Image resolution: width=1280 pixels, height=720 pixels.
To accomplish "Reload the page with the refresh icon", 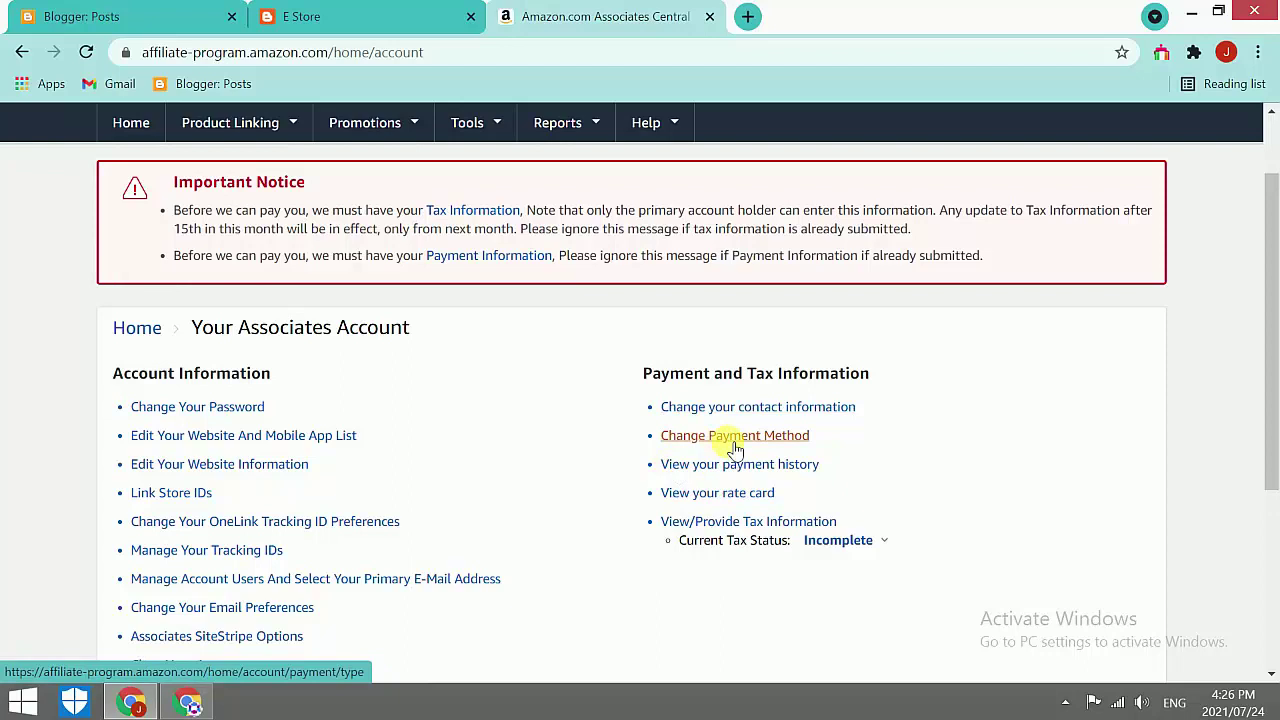I will [x=86, y=52].
